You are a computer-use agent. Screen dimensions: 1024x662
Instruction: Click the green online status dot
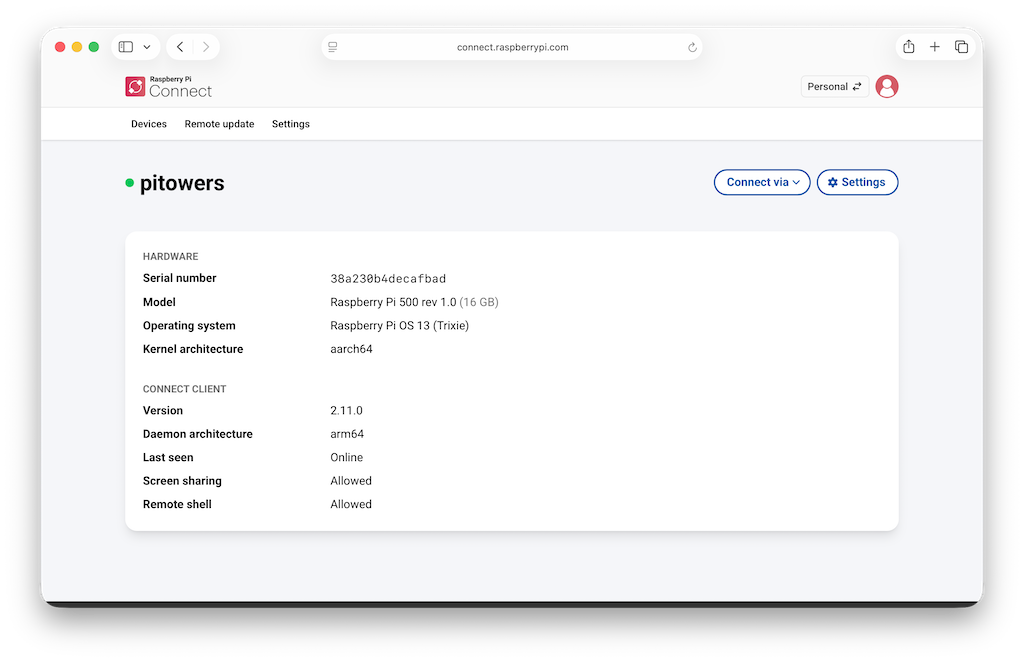(129, 183)
